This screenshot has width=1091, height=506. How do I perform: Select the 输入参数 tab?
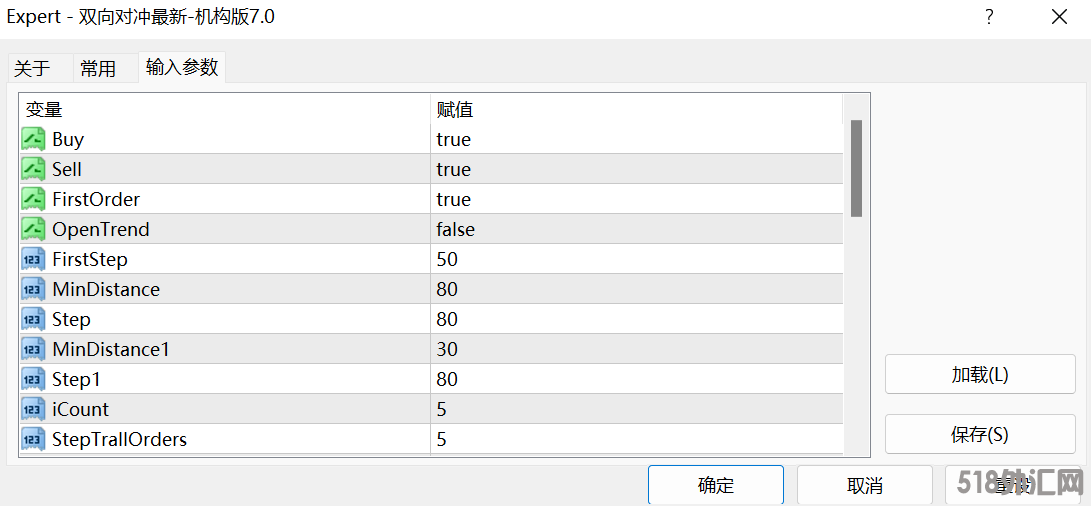(x=182, y=67)
